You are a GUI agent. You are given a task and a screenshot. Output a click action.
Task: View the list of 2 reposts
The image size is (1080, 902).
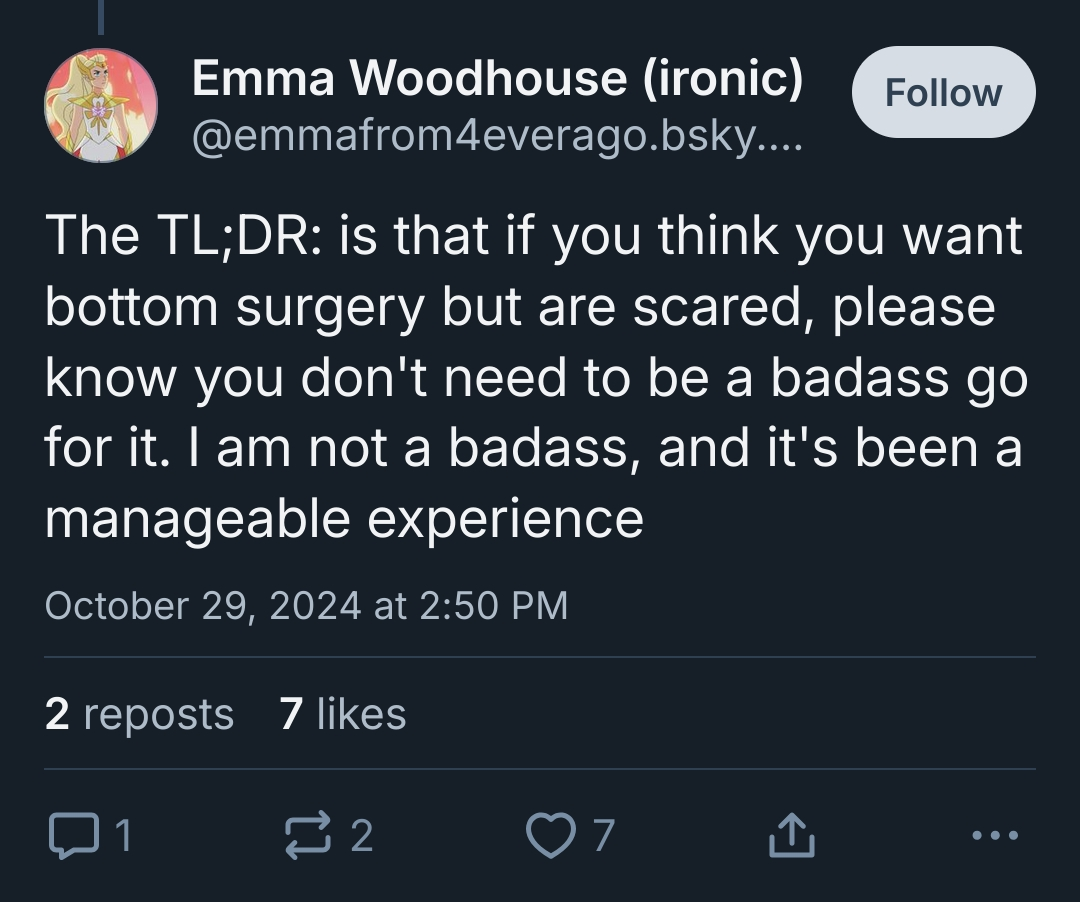(x=139, y=714)
